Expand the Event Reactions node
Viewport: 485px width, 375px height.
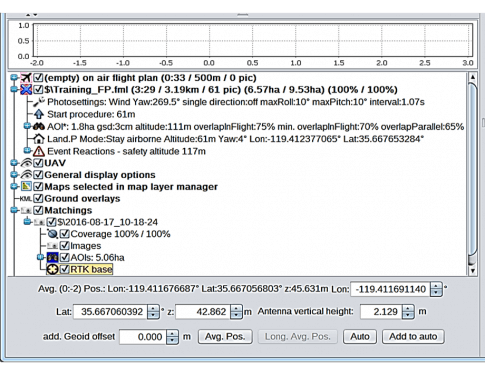(27, 151)
